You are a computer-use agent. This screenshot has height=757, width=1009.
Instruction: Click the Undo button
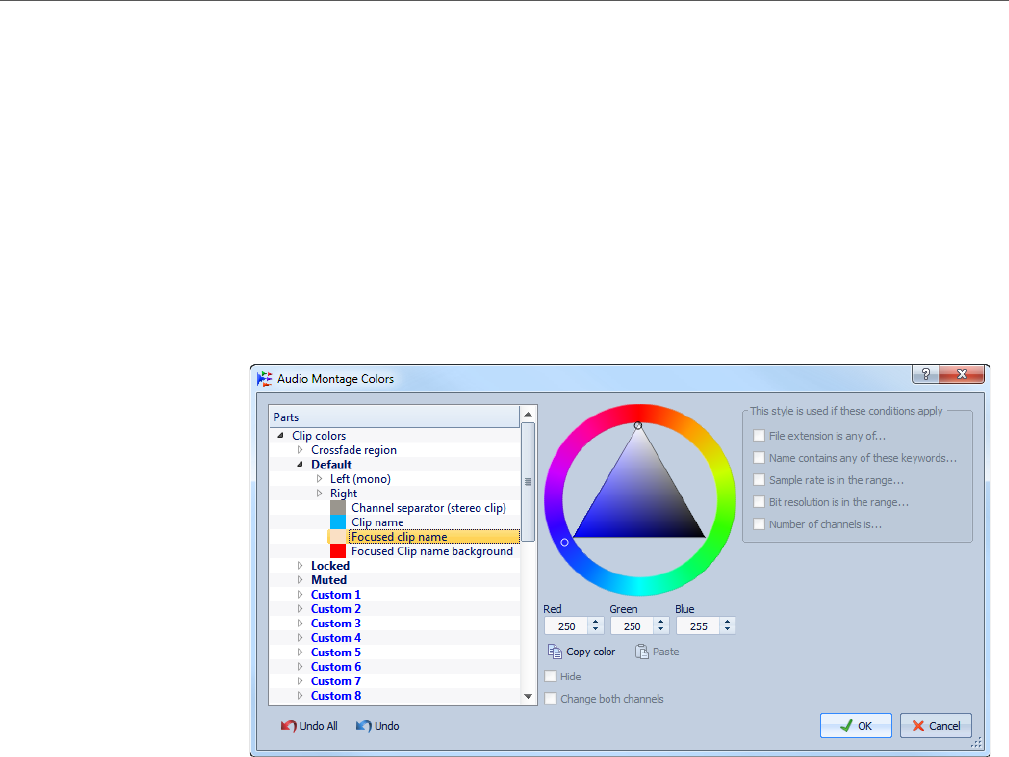click(x=378, y=726)
